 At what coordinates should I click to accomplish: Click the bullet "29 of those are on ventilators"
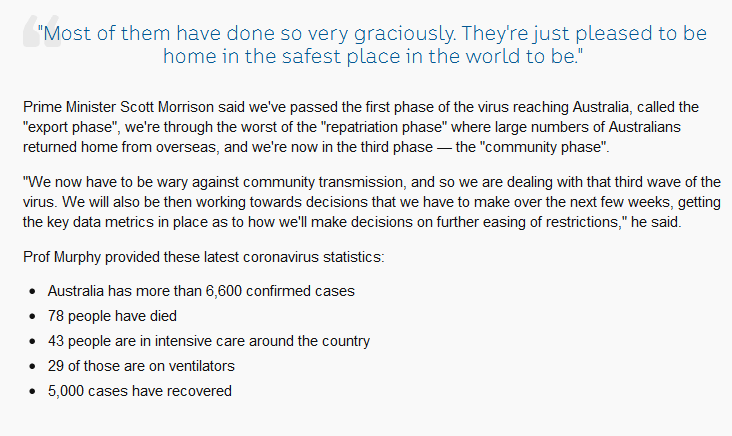(141, 366)
